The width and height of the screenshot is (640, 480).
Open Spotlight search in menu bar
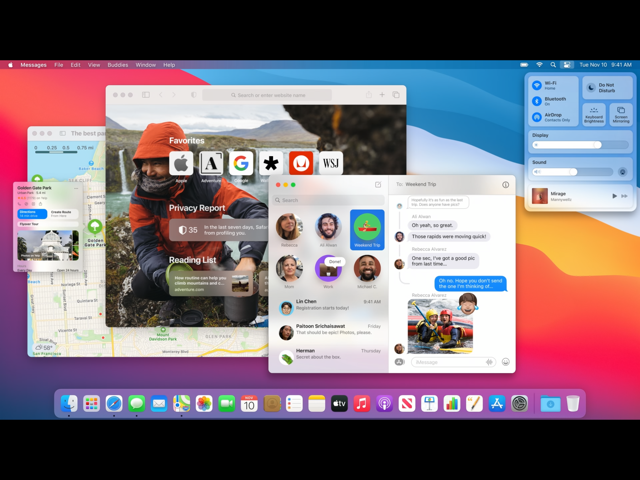point(553,65)
